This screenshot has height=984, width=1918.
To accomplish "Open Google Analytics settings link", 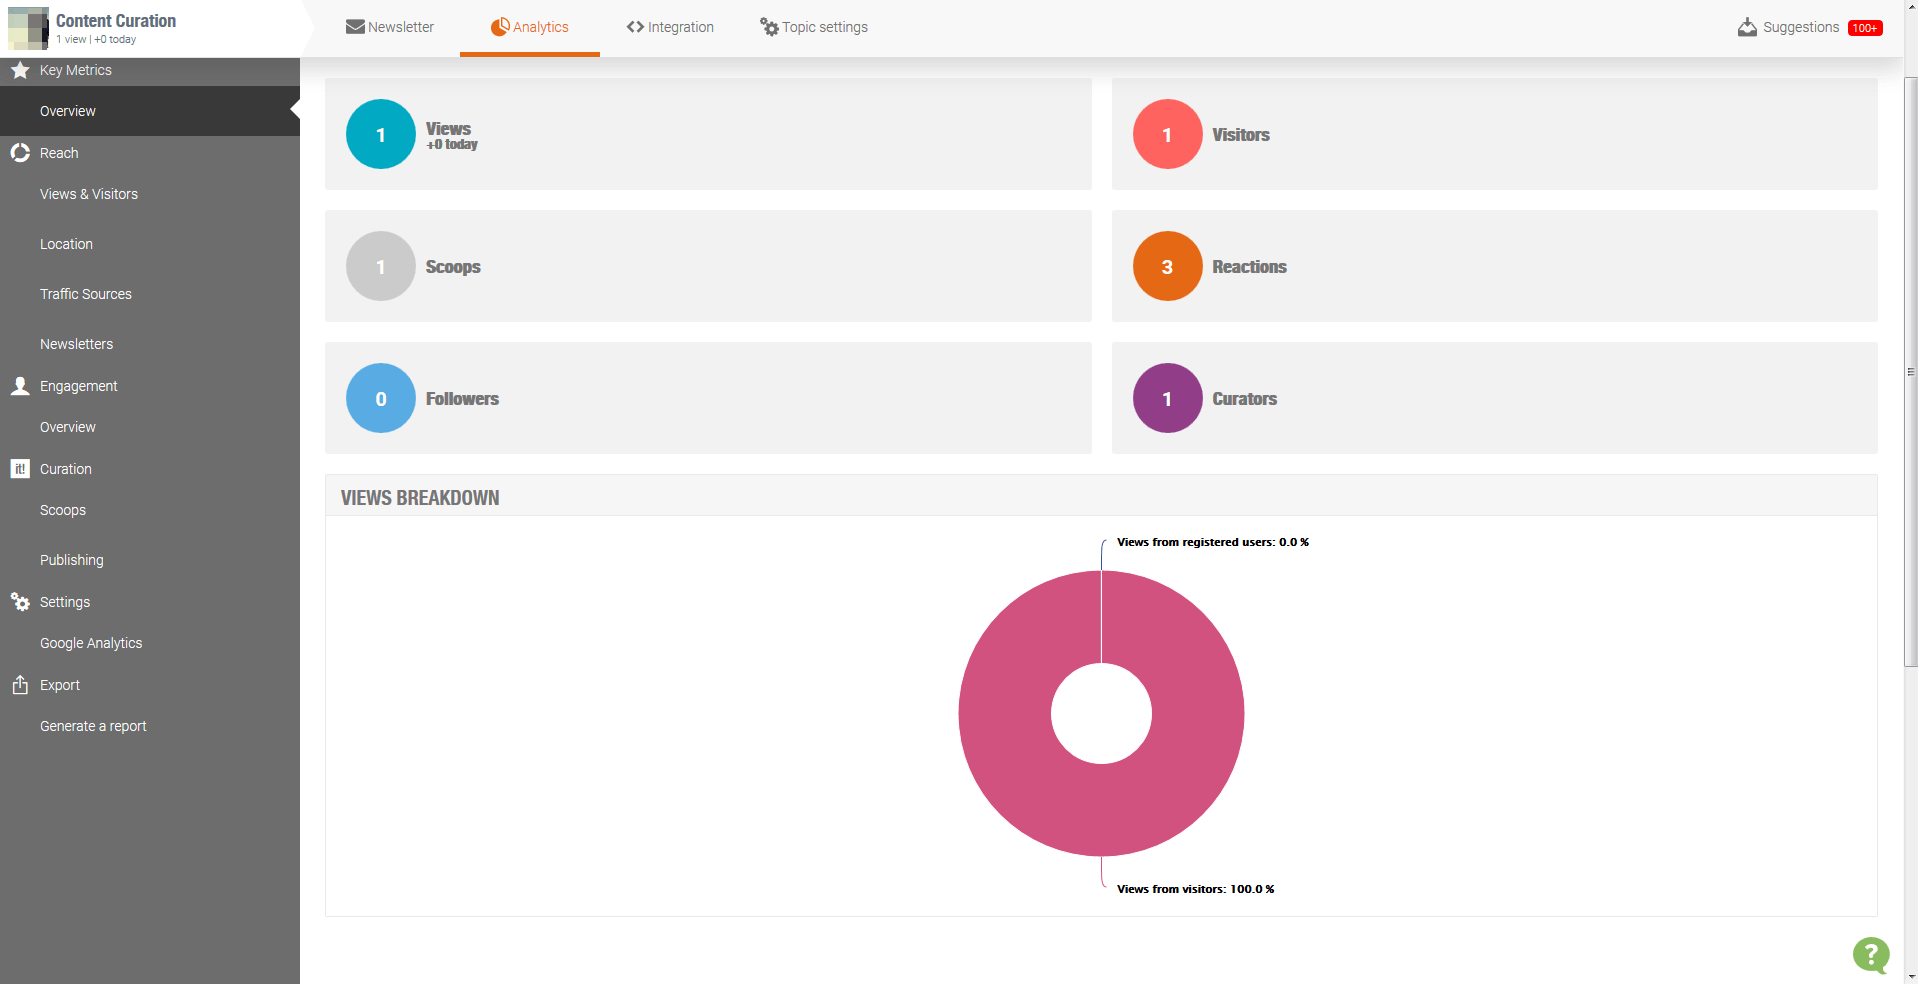I will (x=91, y=643).
